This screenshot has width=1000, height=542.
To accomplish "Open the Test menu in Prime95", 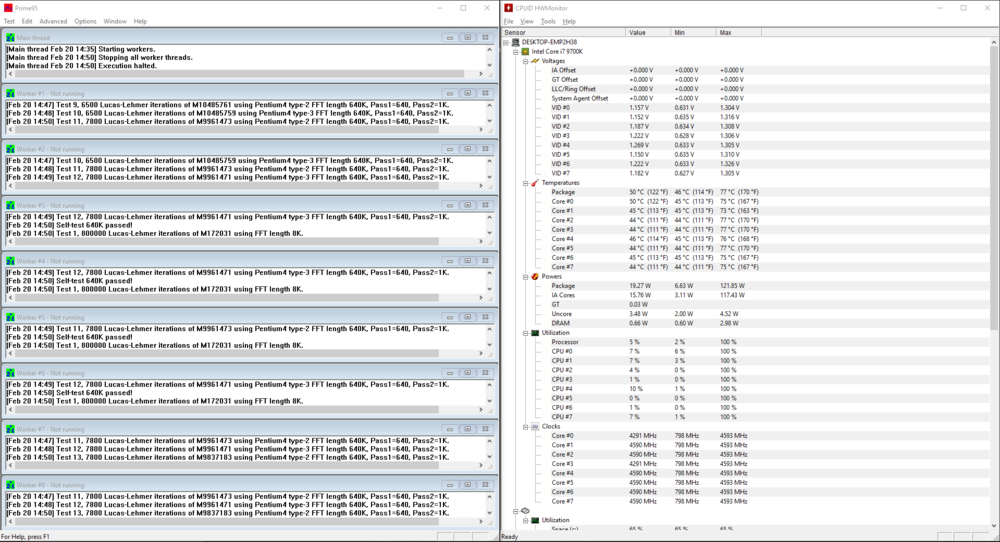I will coord(9,21).
